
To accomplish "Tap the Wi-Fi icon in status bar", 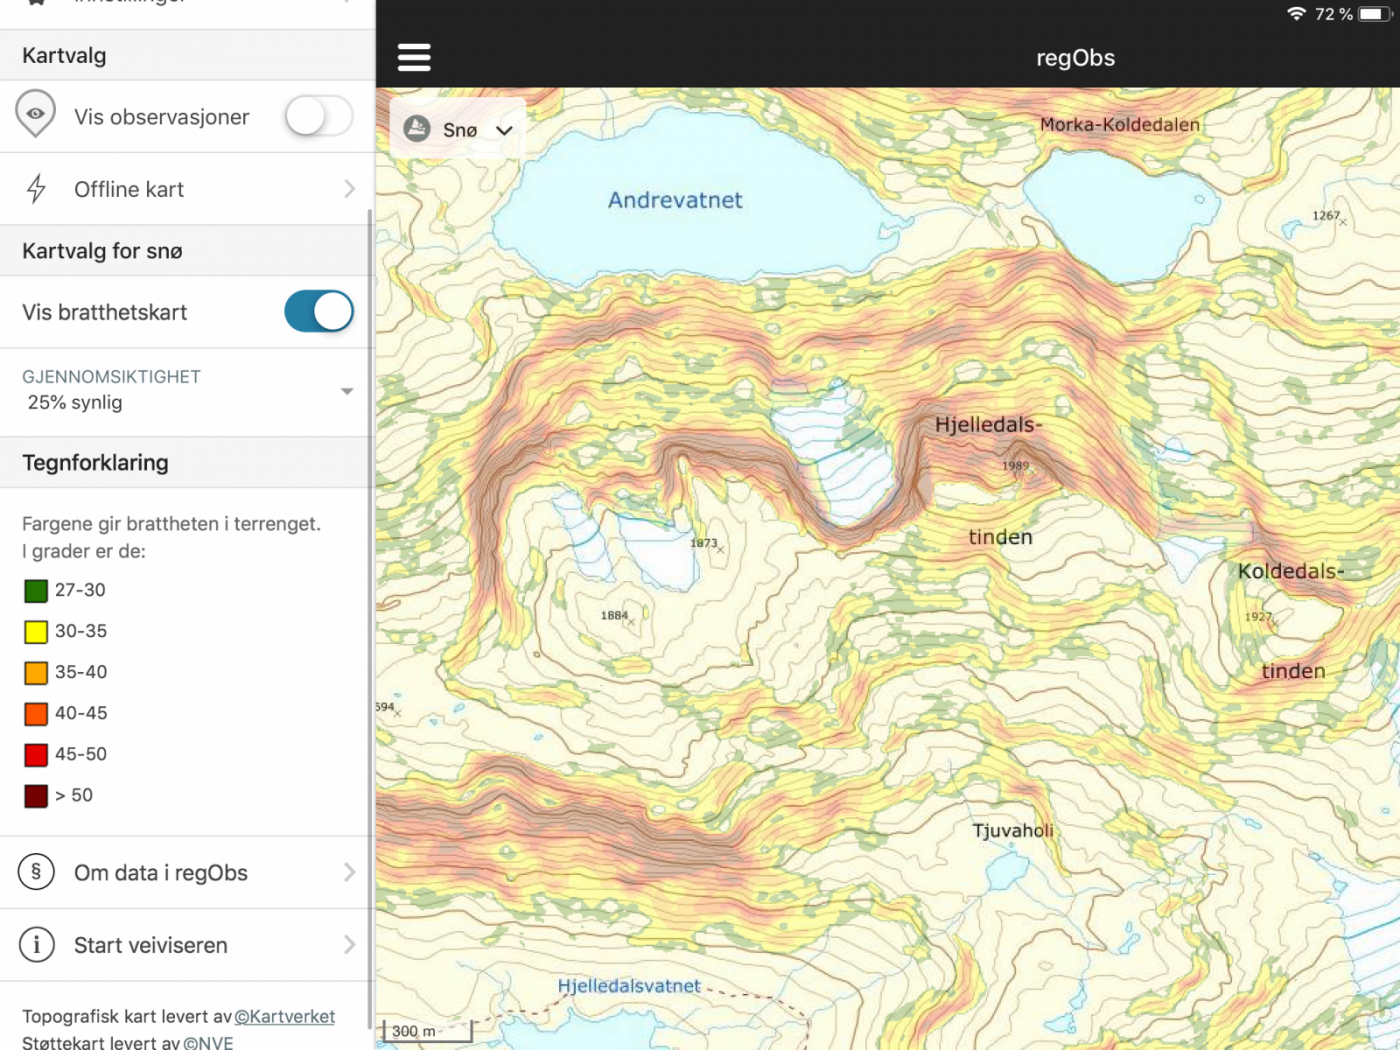I will [1296, 14].
